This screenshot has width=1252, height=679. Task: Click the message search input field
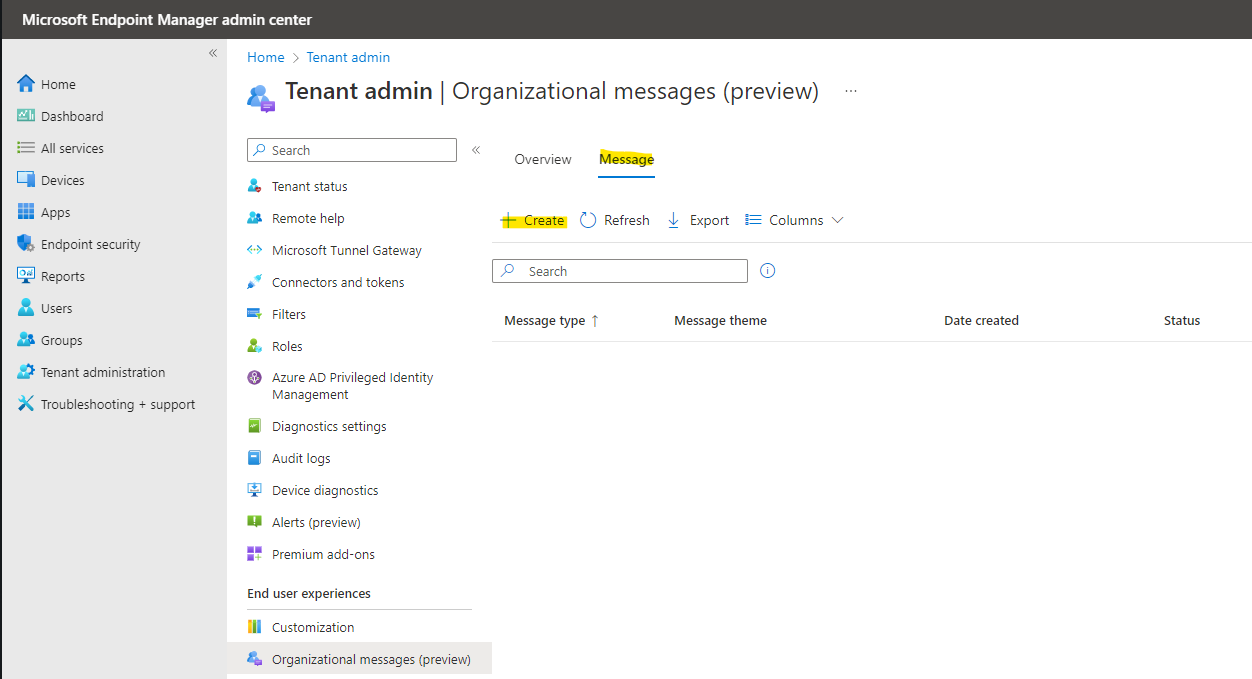(619, 271)
